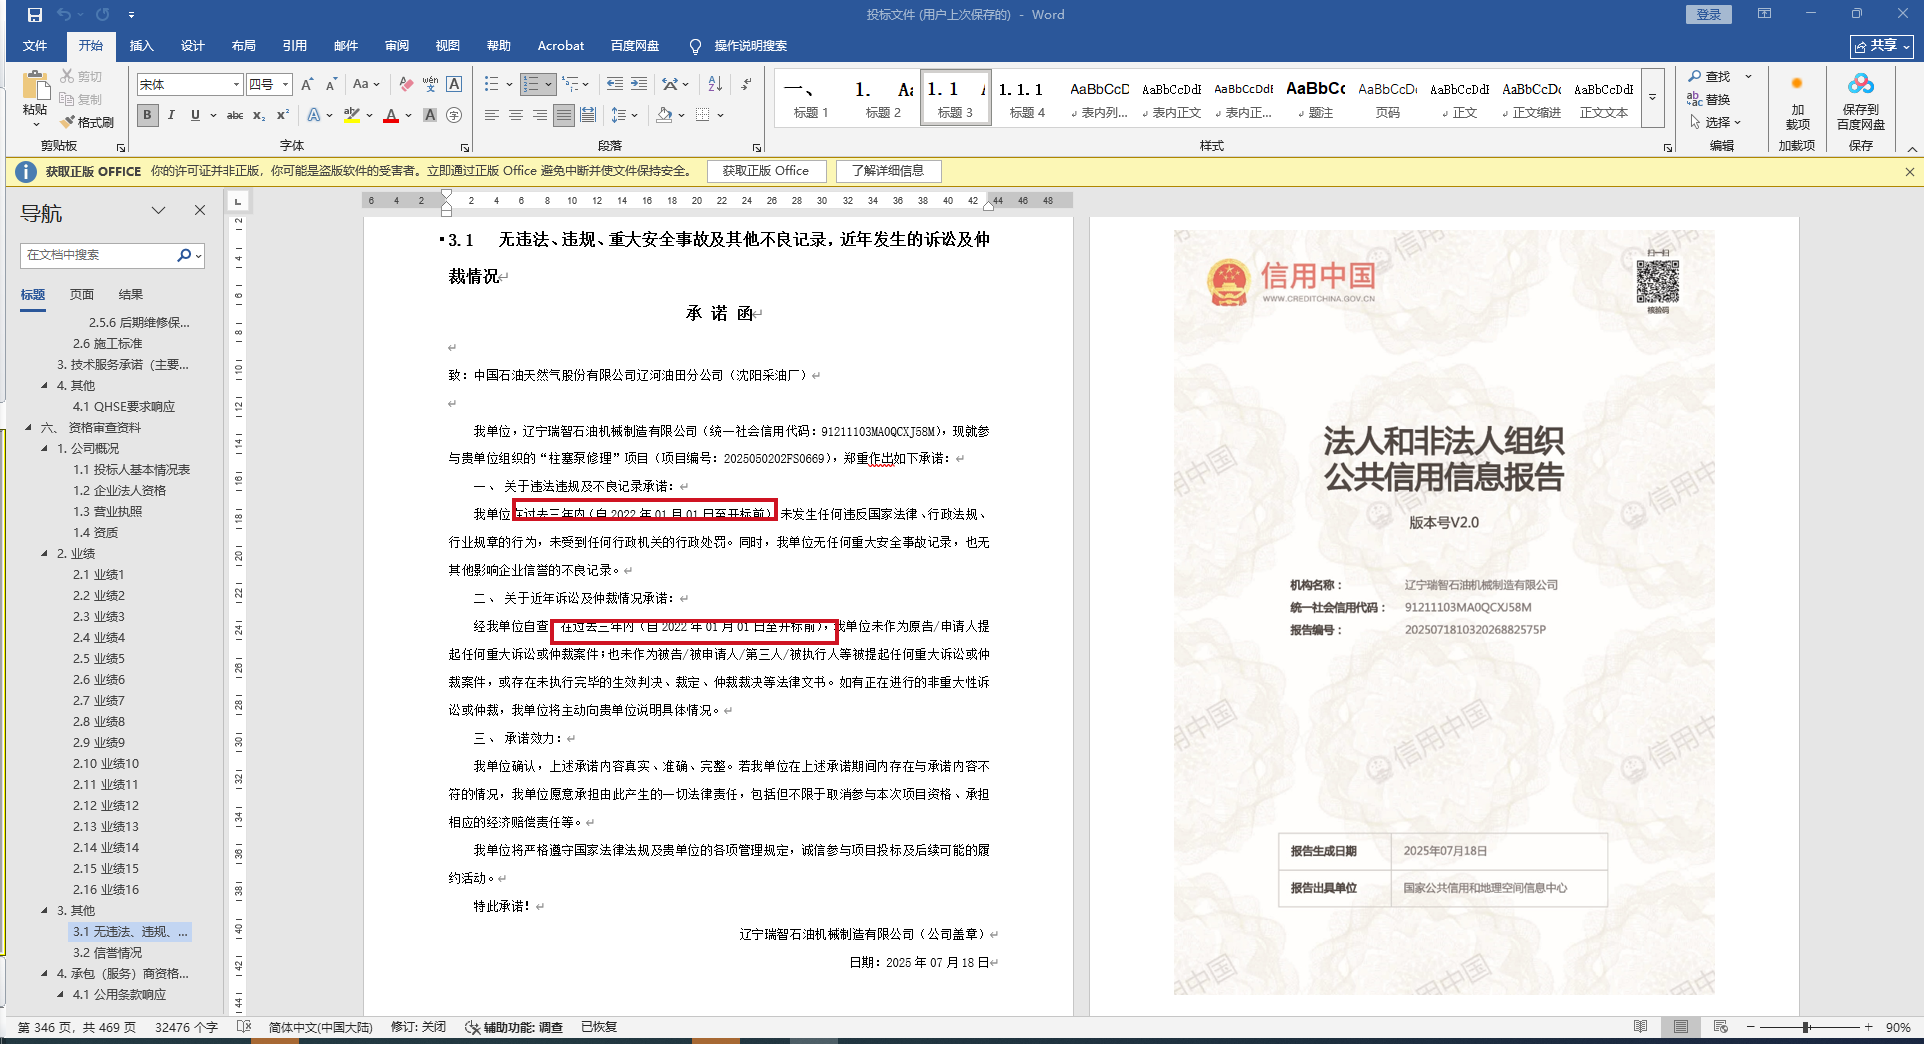This screenshot has width=1924, height=1044.
Task: Increase font size with grow font icon
Action: tap(308, 84)
